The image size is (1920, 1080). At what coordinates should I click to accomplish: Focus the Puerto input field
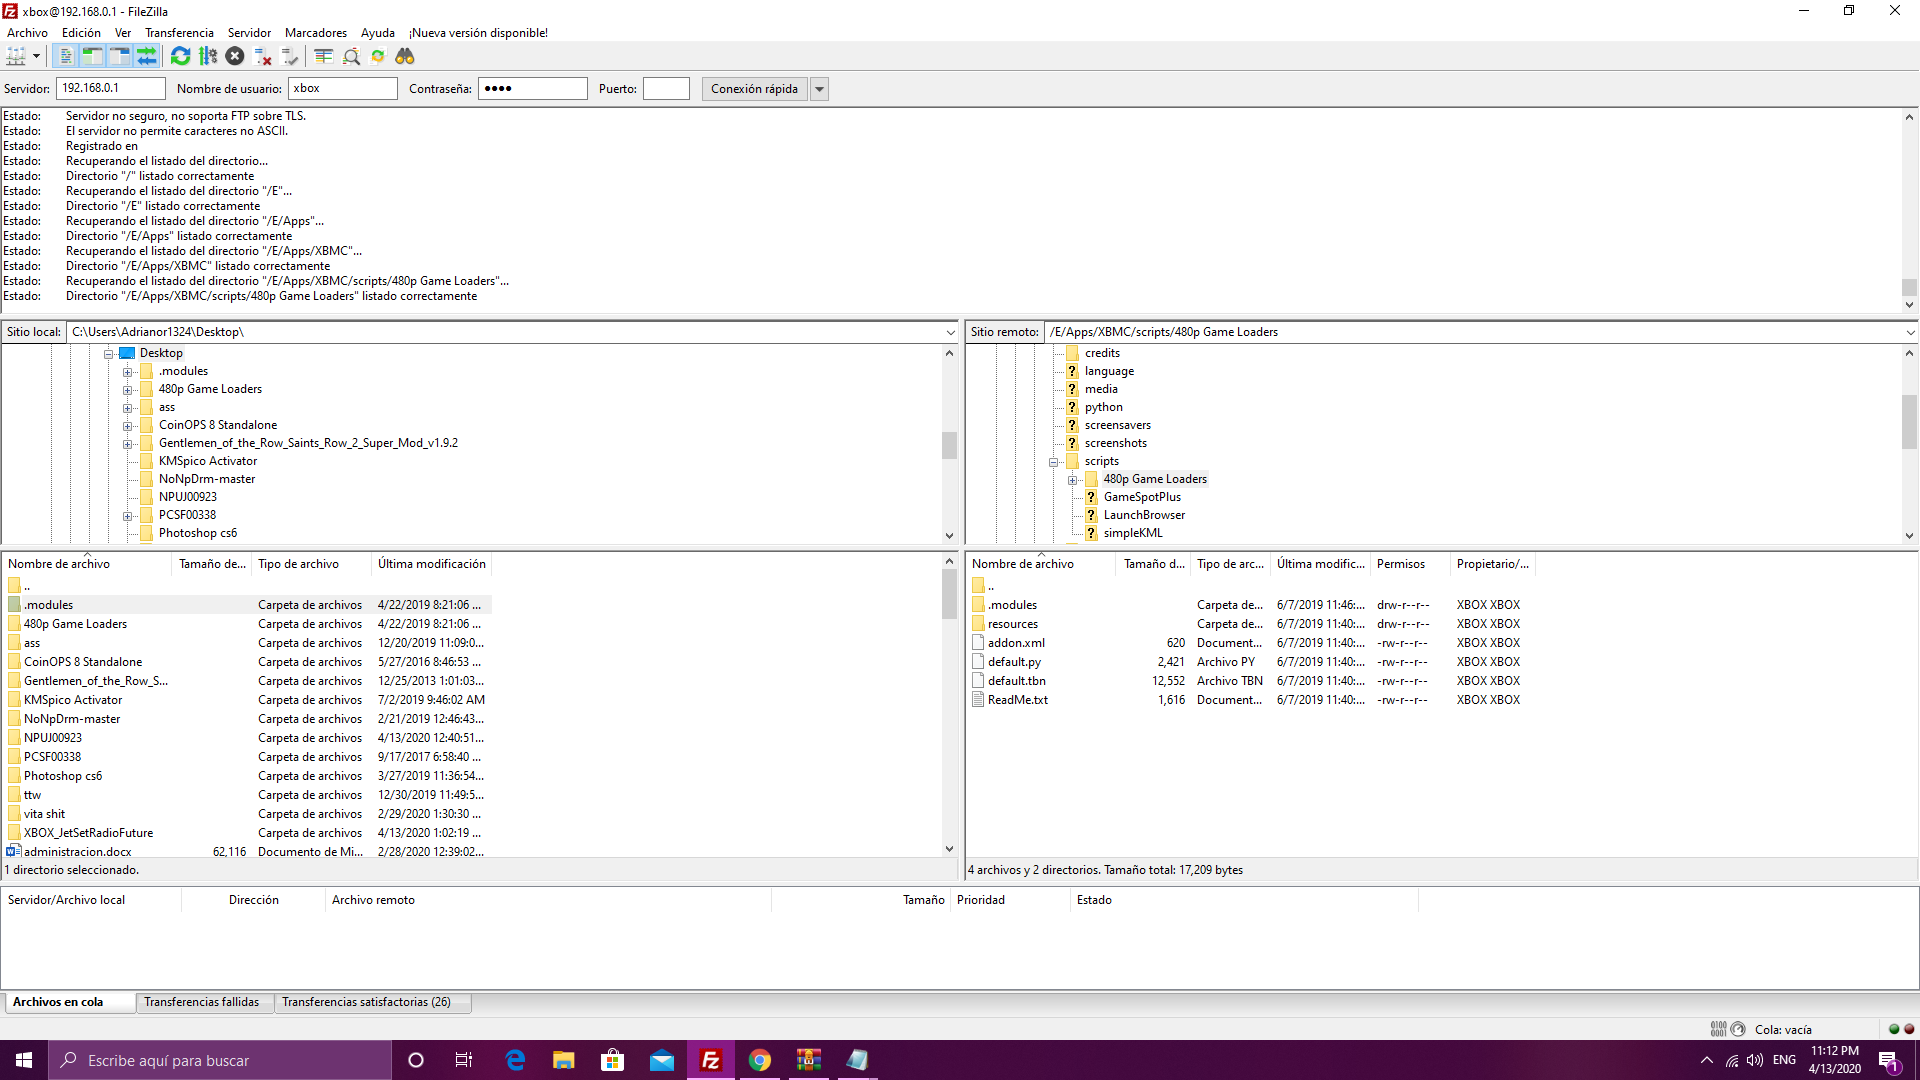point(666,88)
